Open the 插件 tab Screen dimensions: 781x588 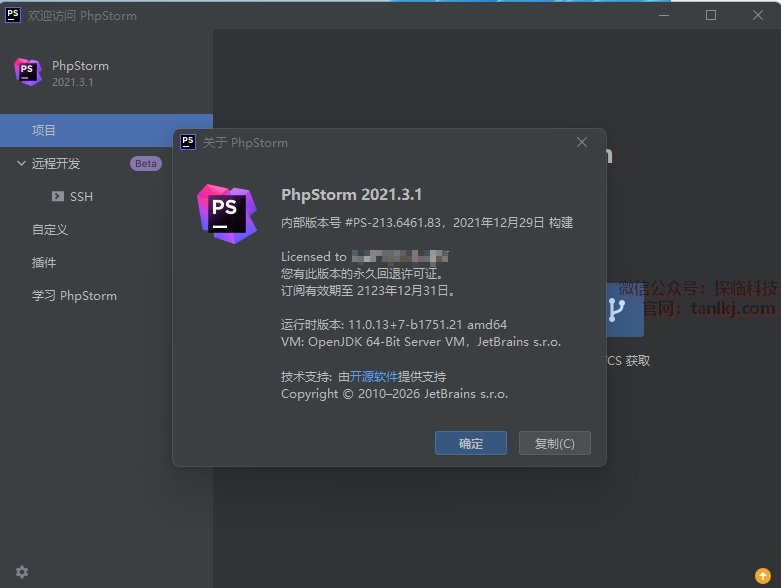pos(44,262)
